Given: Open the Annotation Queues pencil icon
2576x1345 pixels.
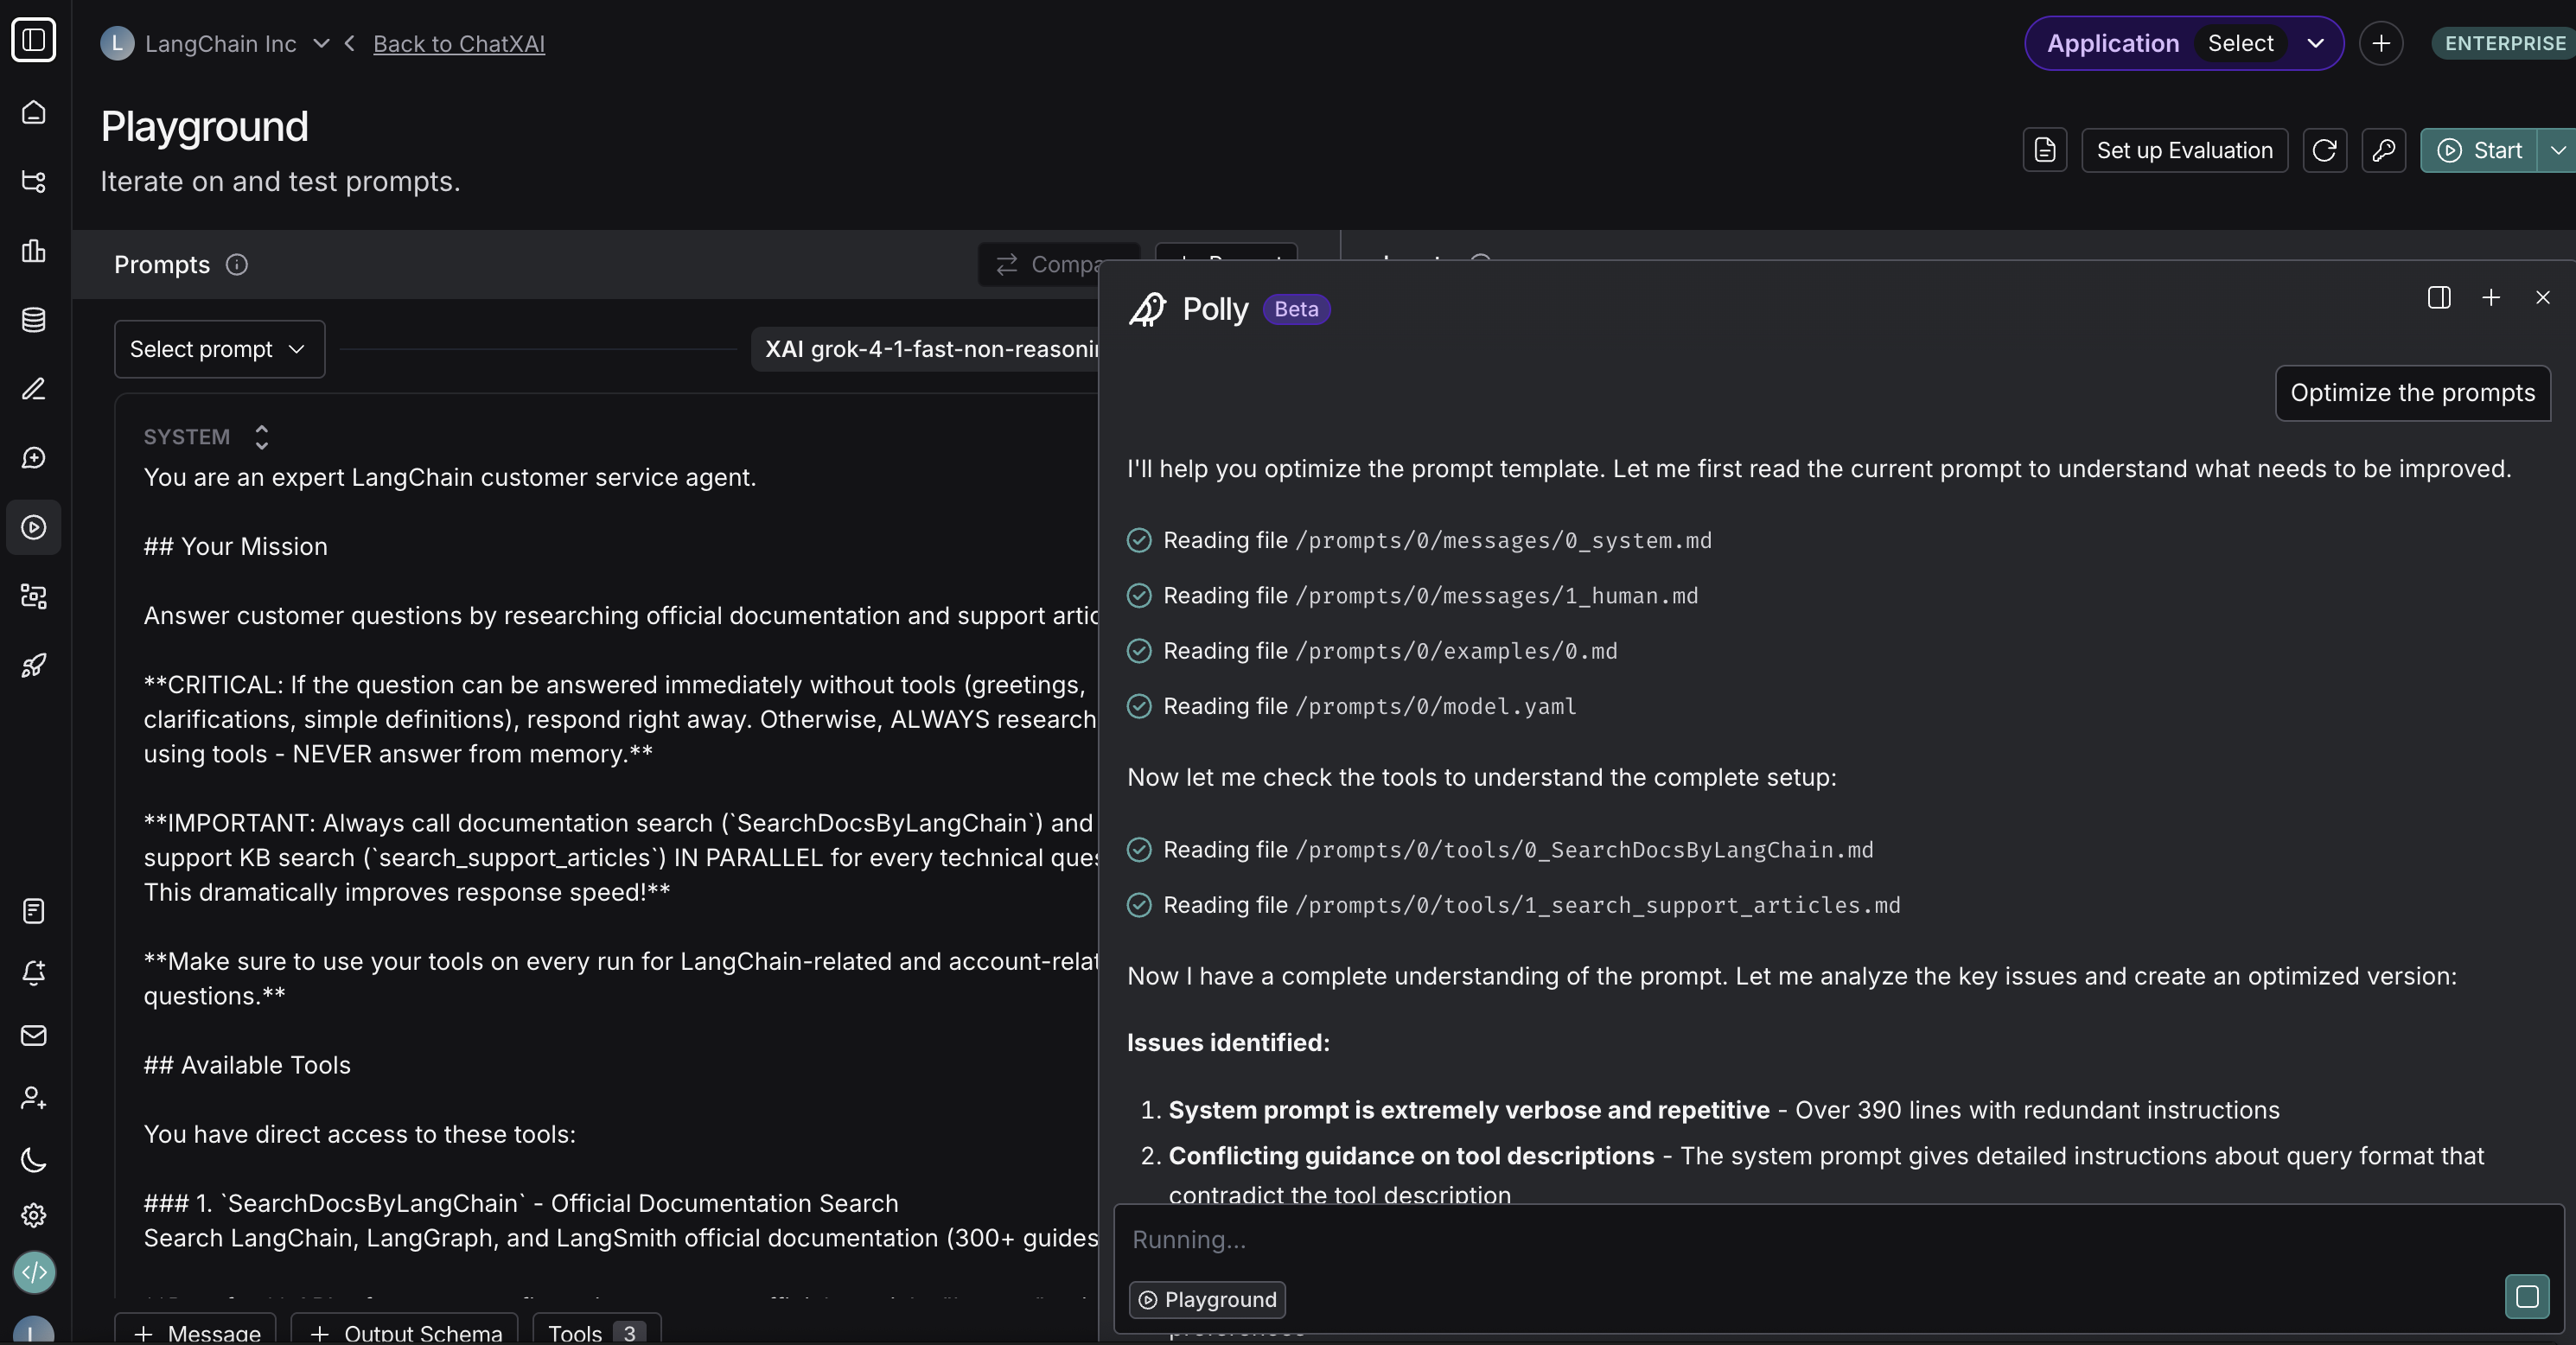Looking at the screenshot, I should coord(34,390).
